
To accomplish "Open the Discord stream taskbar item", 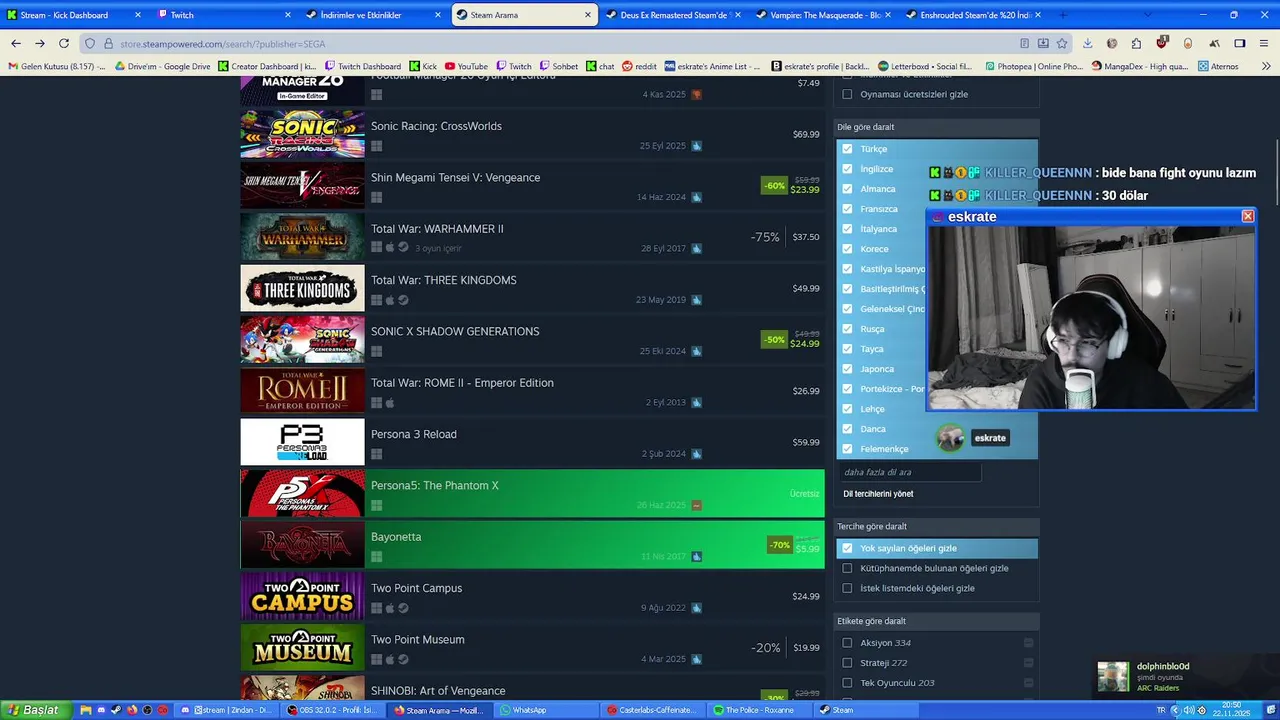I will [x=227, y=710].
